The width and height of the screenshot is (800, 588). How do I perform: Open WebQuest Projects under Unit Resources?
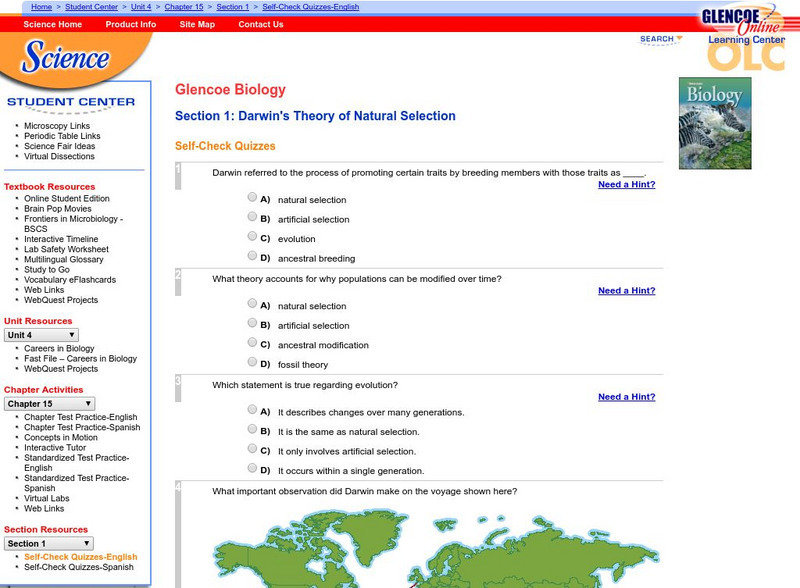pyautogui.click(x=61, y=369)
